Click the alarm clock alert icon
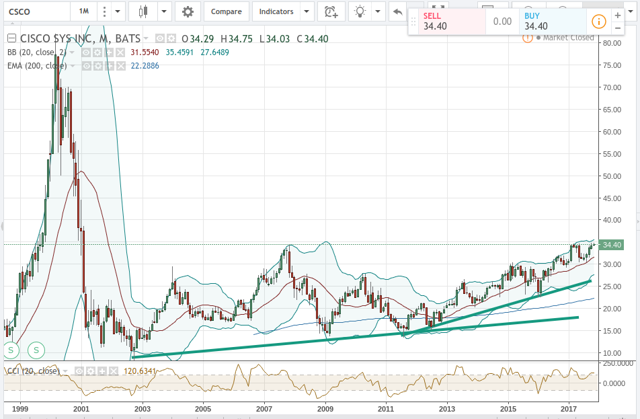This screenshot has height=419, width=640. (x=331, y=13)
